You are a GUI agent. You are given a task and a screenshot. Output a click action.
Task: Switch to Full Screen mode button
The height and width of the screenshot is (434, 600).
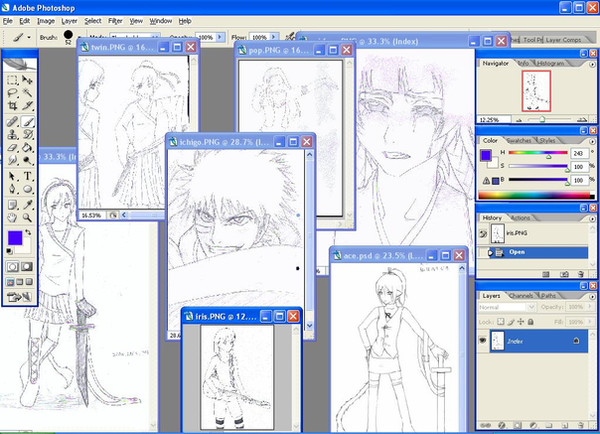(29, 282)
